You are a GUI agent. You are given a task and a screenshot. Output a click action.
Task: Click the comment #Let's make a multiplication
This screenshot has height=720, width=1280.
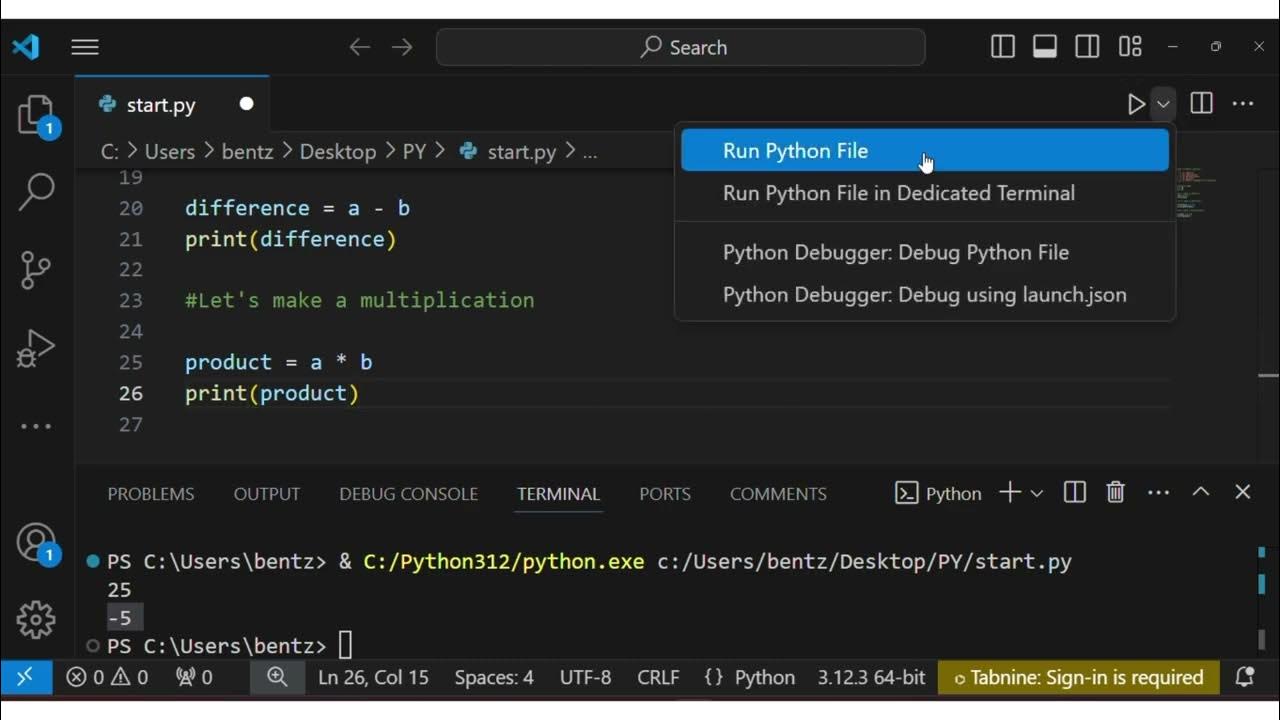[360, 300]
